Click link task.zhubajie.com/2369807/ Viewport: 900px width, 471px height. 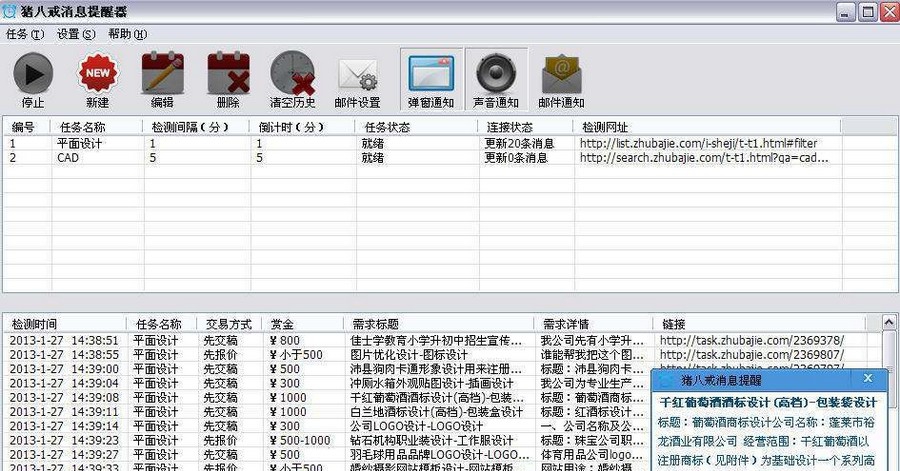pyautogui.click(x=752, y=355)
